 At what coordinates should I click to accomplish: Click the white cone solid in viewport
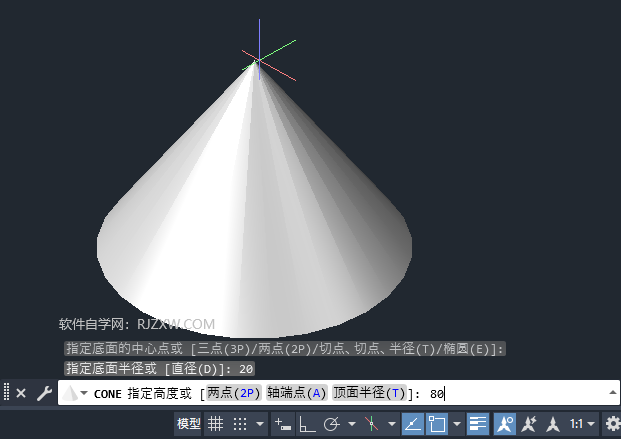(x=255, y=206)
